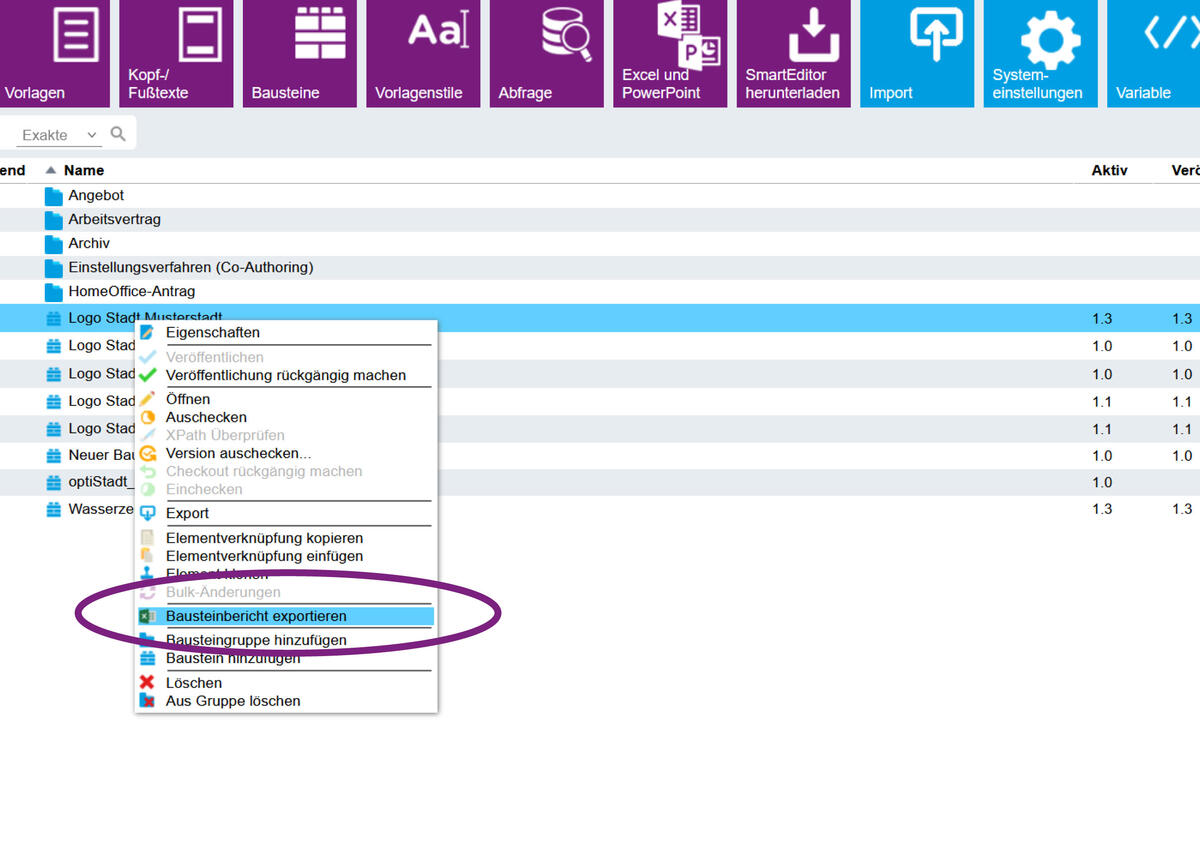Open the Kopf-/Fußtexte tile
1200x845 pixels.
pos(176,53)
